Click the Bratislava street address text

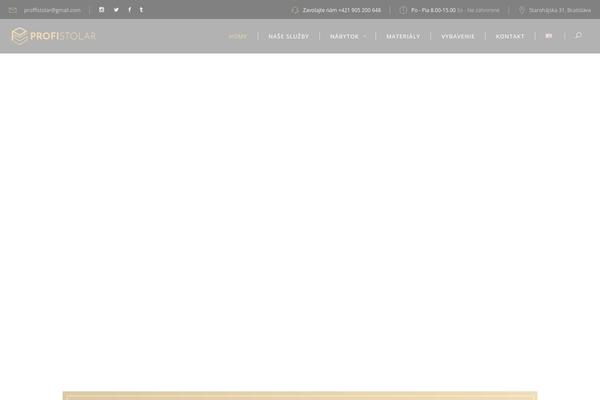560,10
